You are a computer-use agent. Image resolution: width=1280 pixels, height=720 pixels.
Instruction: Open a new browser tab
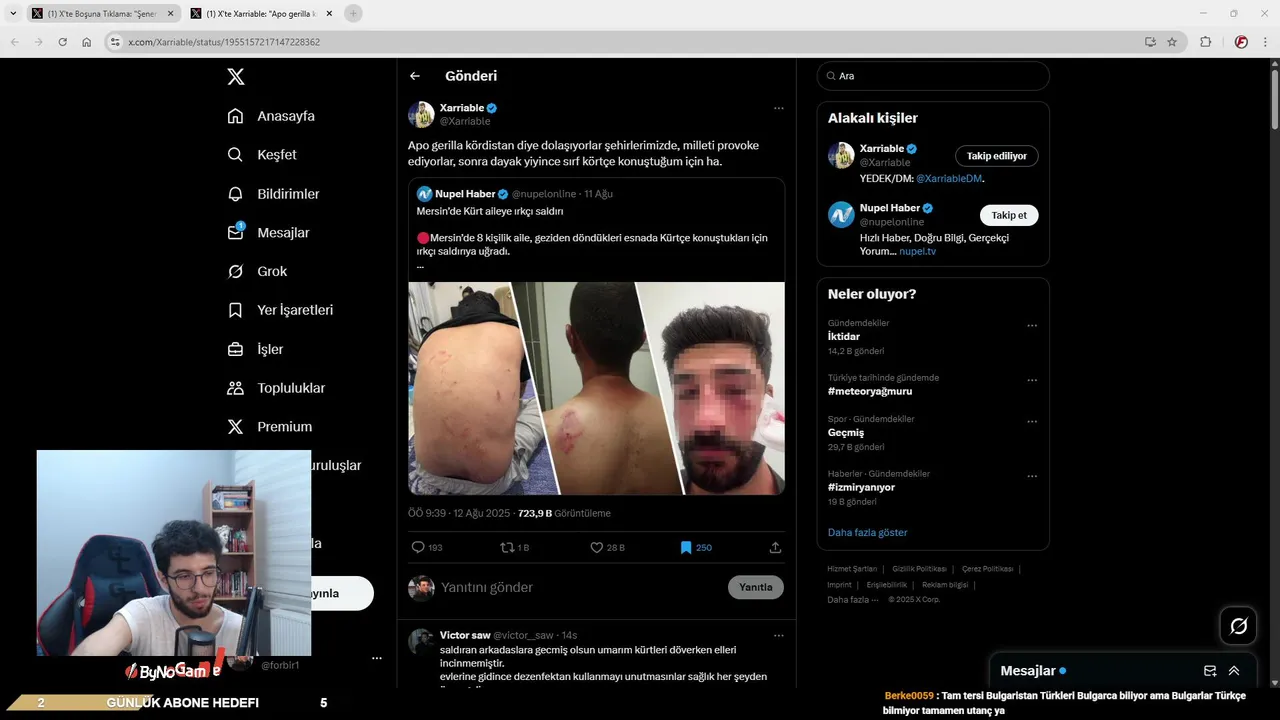tap(353, 13)
